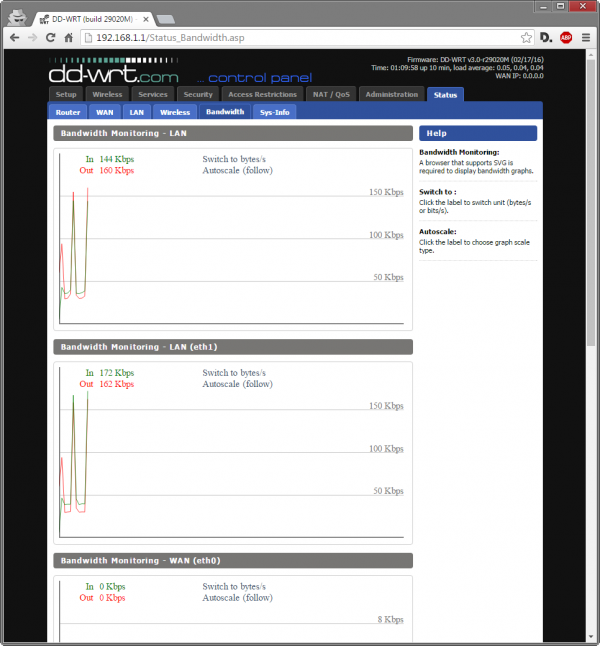This screenshot has height=646, width=600.
Task: Toggle Autoscale on LAN (eth1) graph
Action: pyautogui.click(x=237, y=384)
